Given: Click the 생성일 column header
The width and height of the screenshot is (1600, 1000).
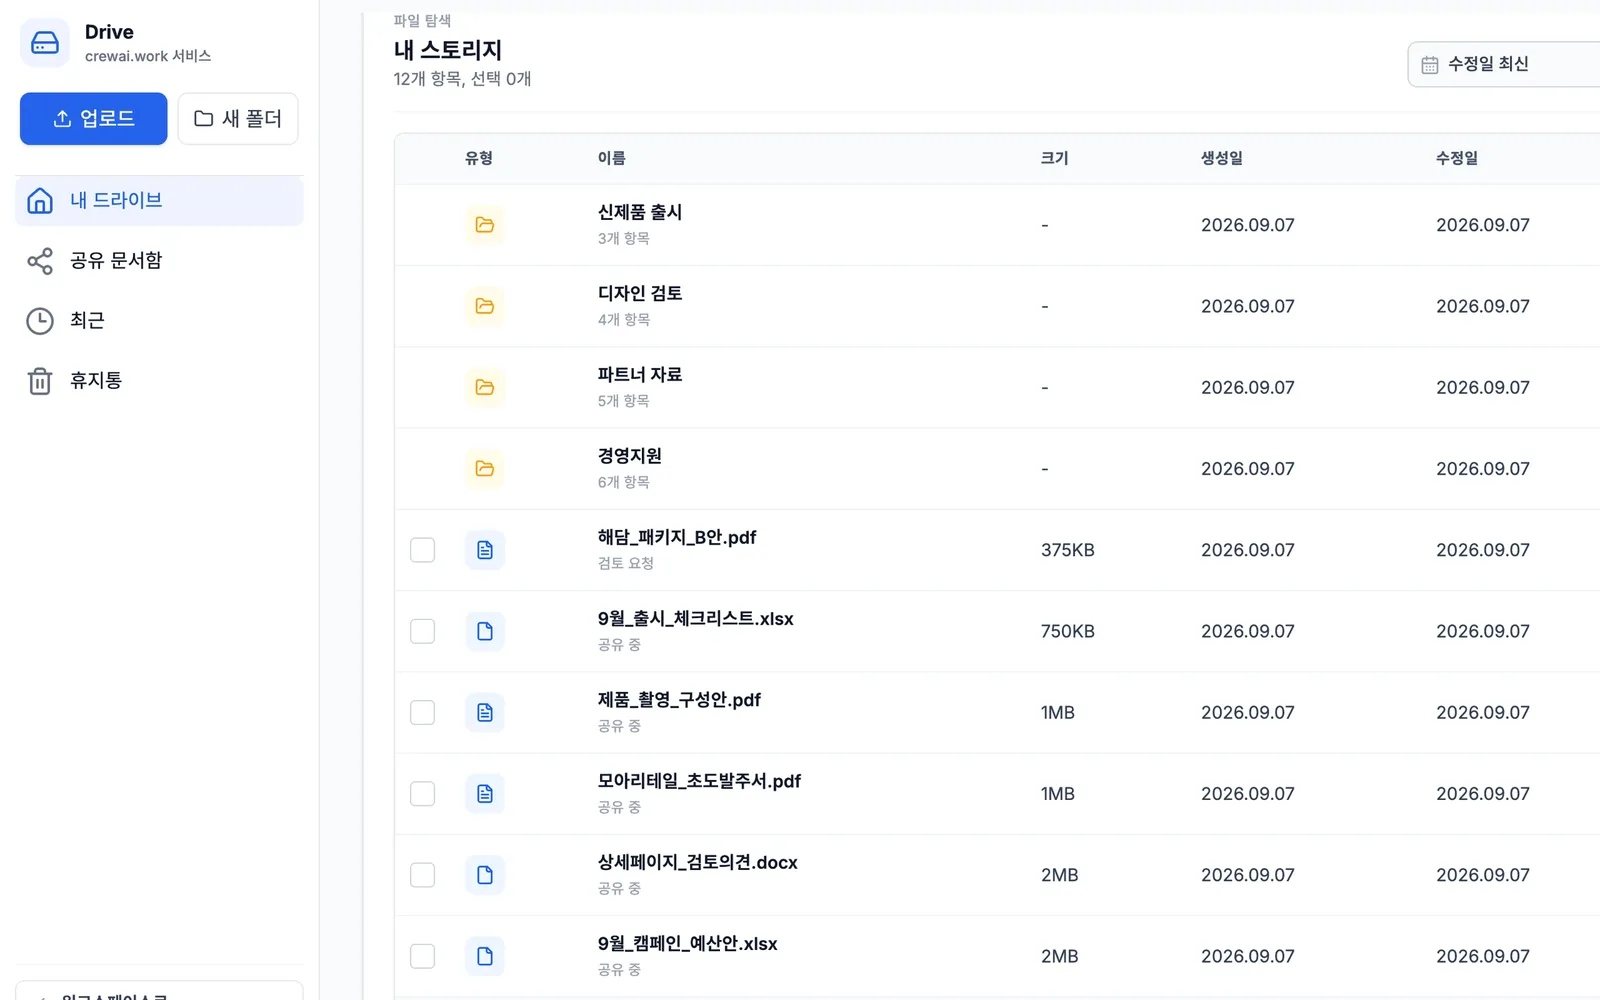Looking at the screenshot, I should point(1222,158).
